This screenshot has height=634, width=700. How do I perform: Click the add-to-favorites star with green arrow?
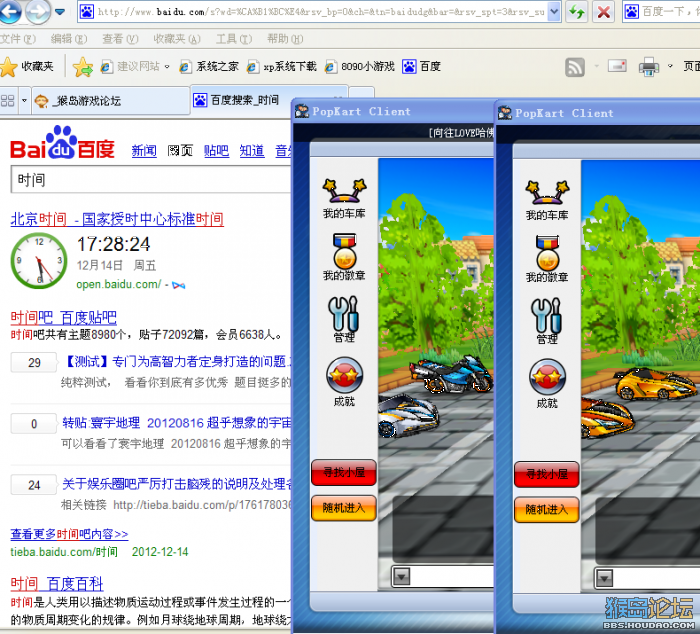(83, 67)
